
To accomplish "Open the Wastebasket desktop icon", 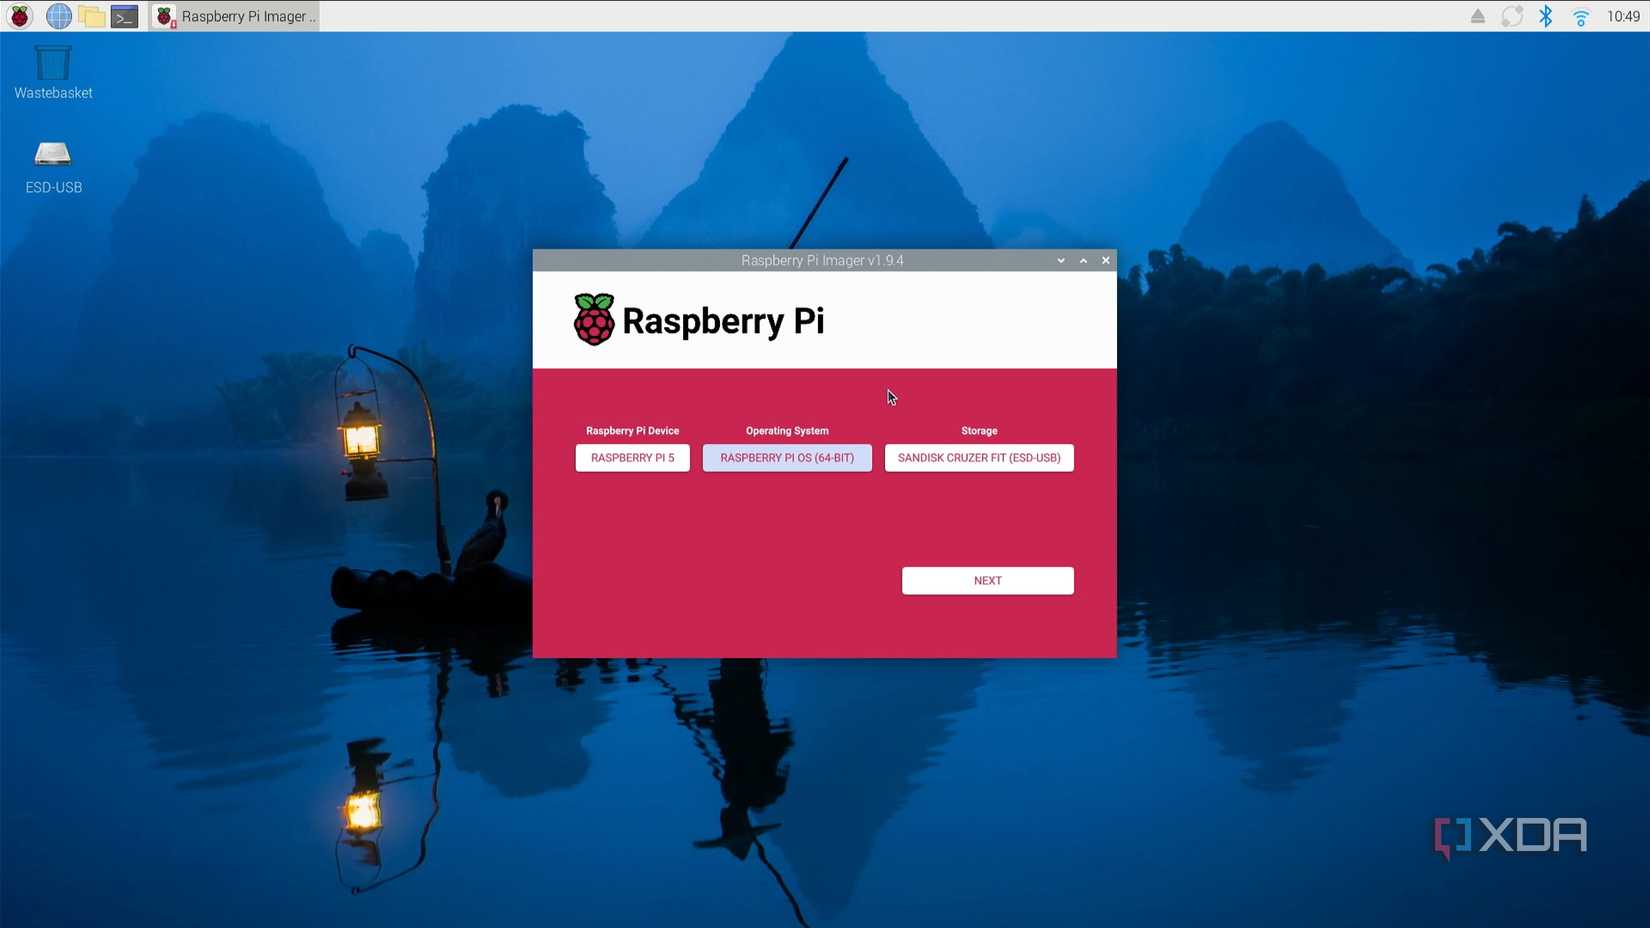I will [53, 72].
